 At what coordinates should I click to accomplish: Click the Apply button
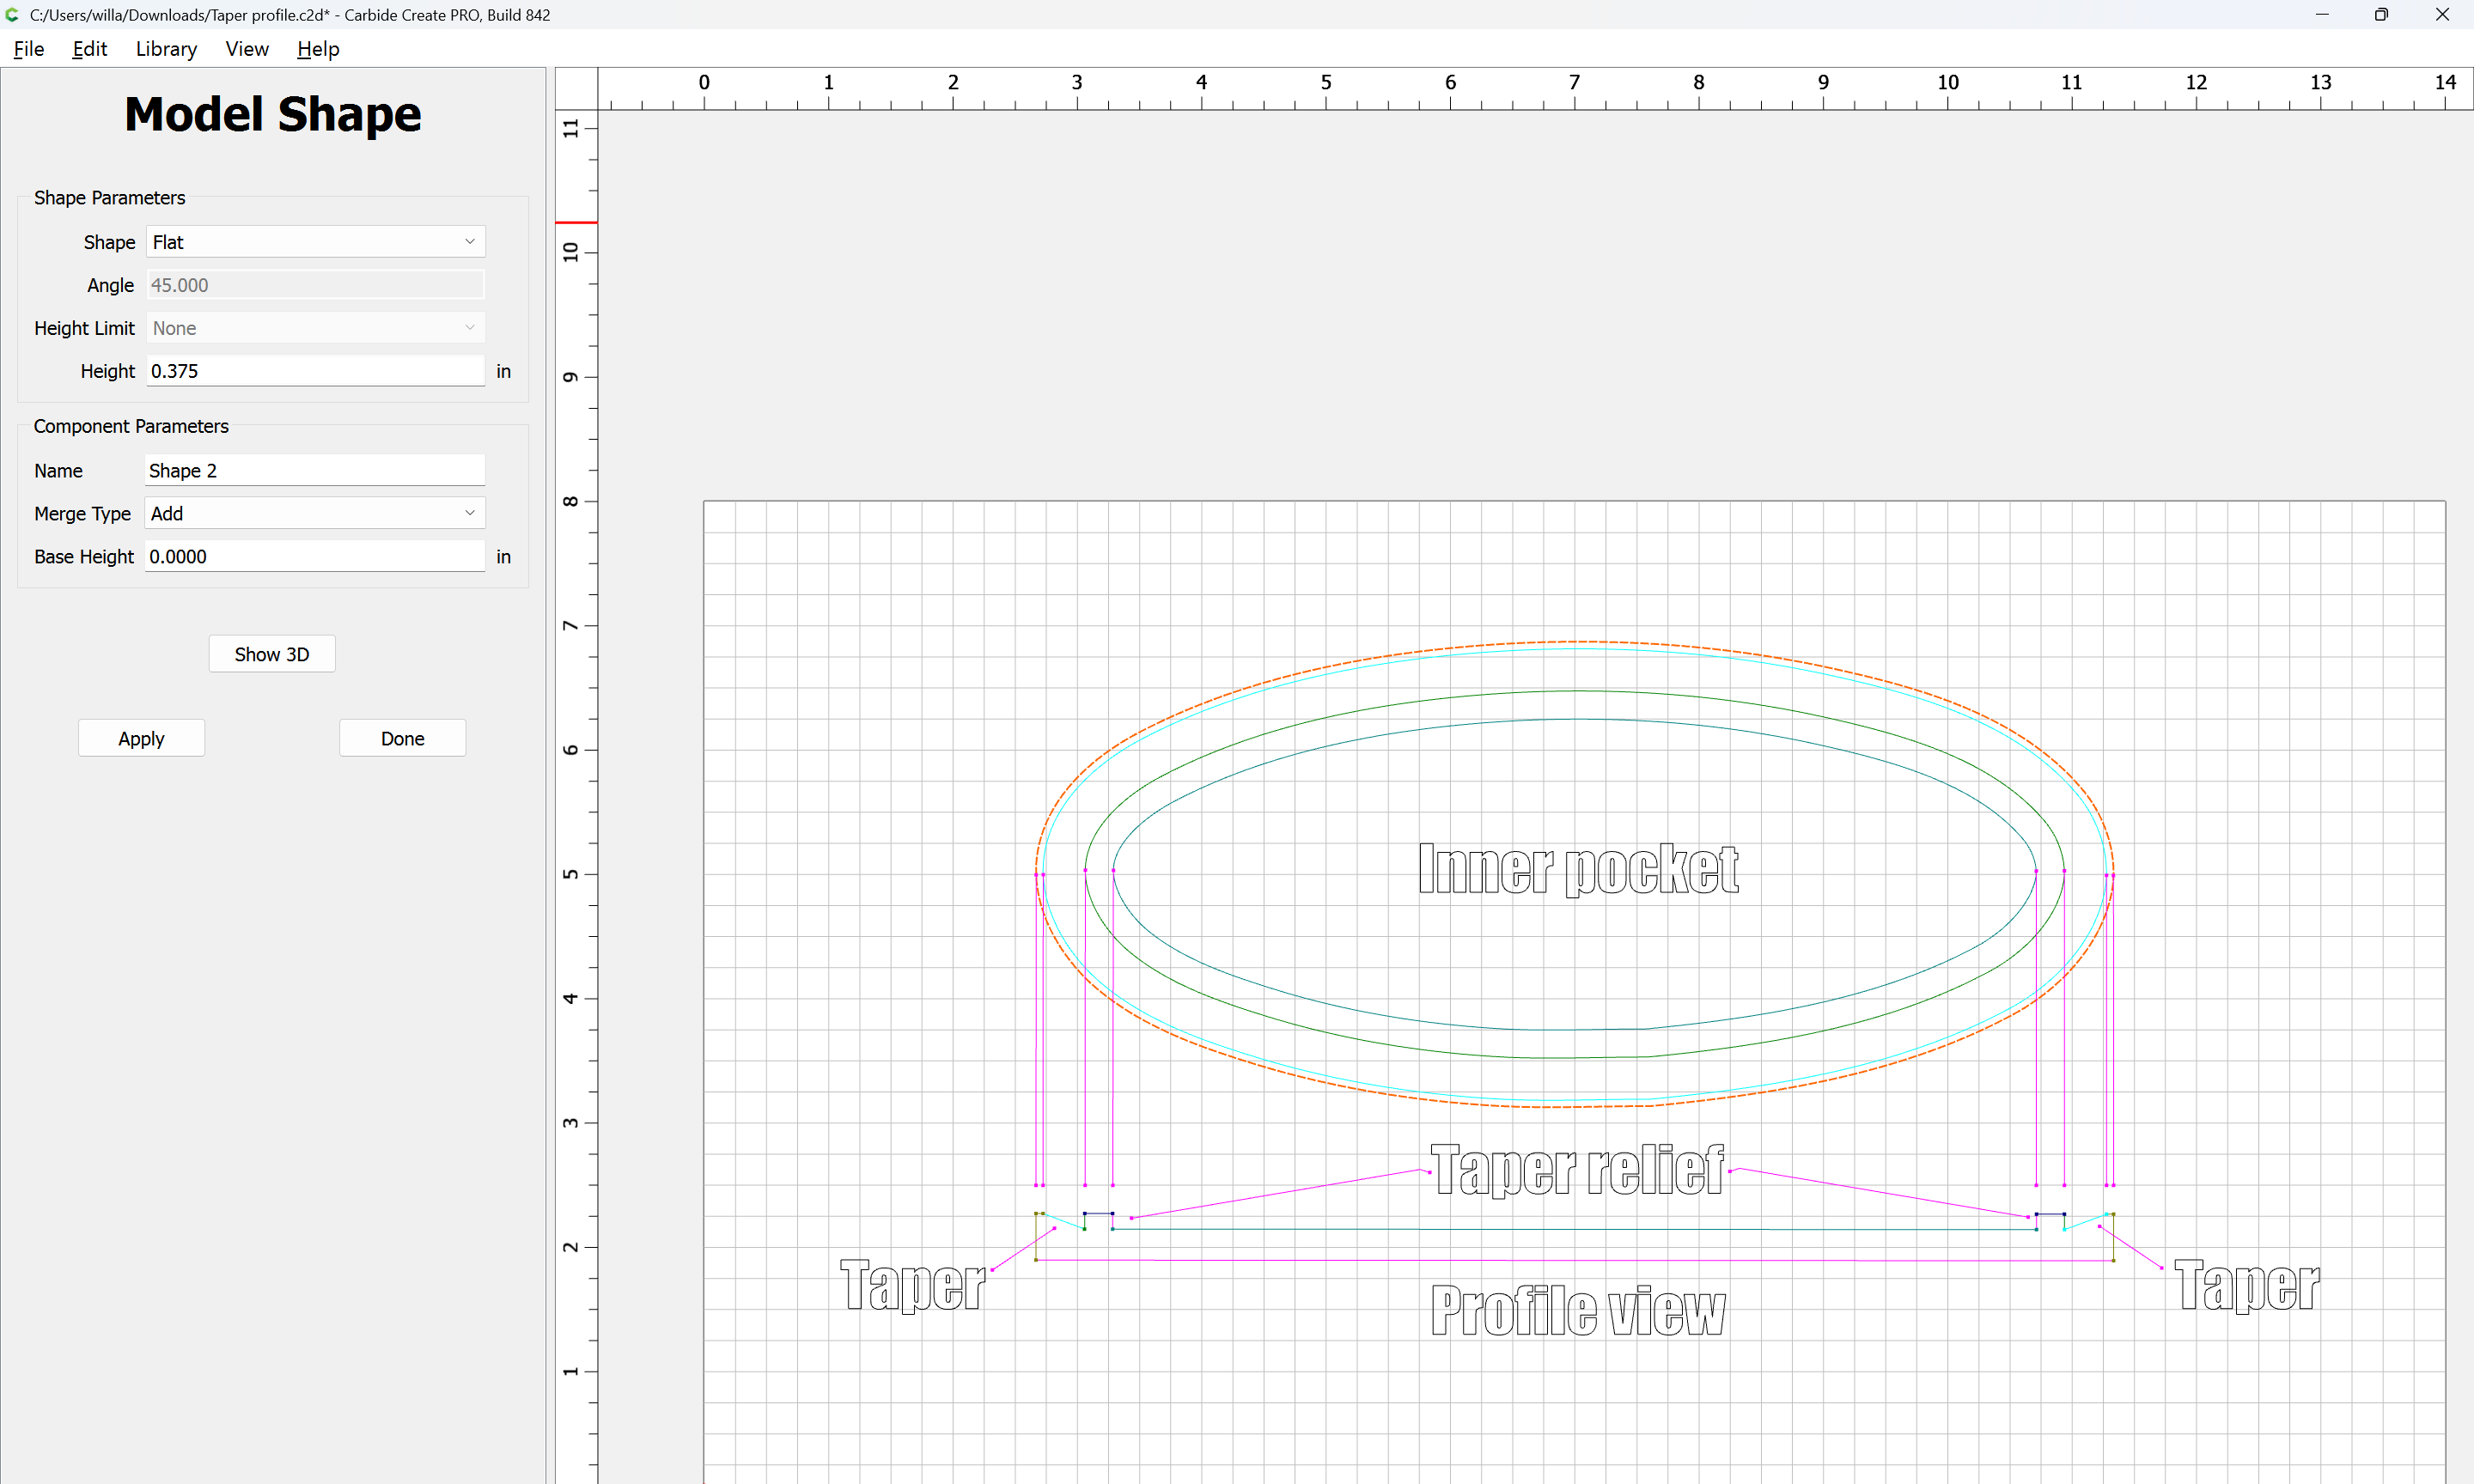[x=141, y=738]
